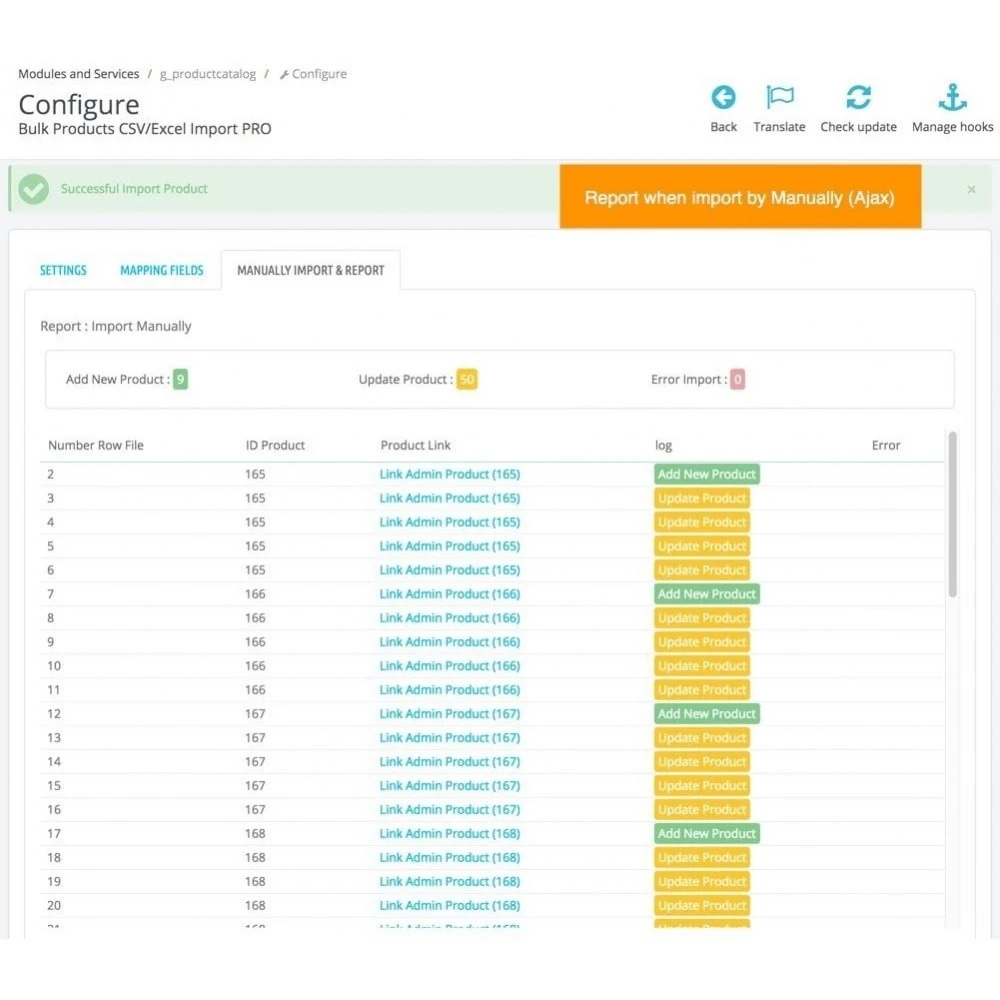Click Modules and Services breadcrumb
Image resolution: width=1000 pixels, height=1000 pixels.
(78, 74)
